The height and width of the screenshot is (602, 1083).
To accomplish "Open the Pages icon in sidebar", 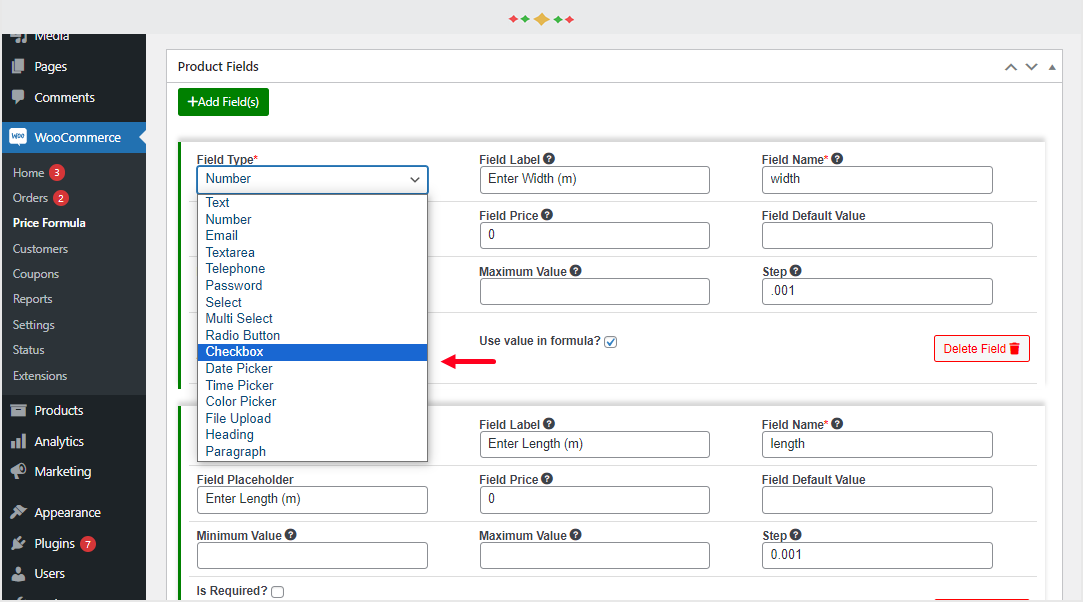I will (x=19, y=66).
